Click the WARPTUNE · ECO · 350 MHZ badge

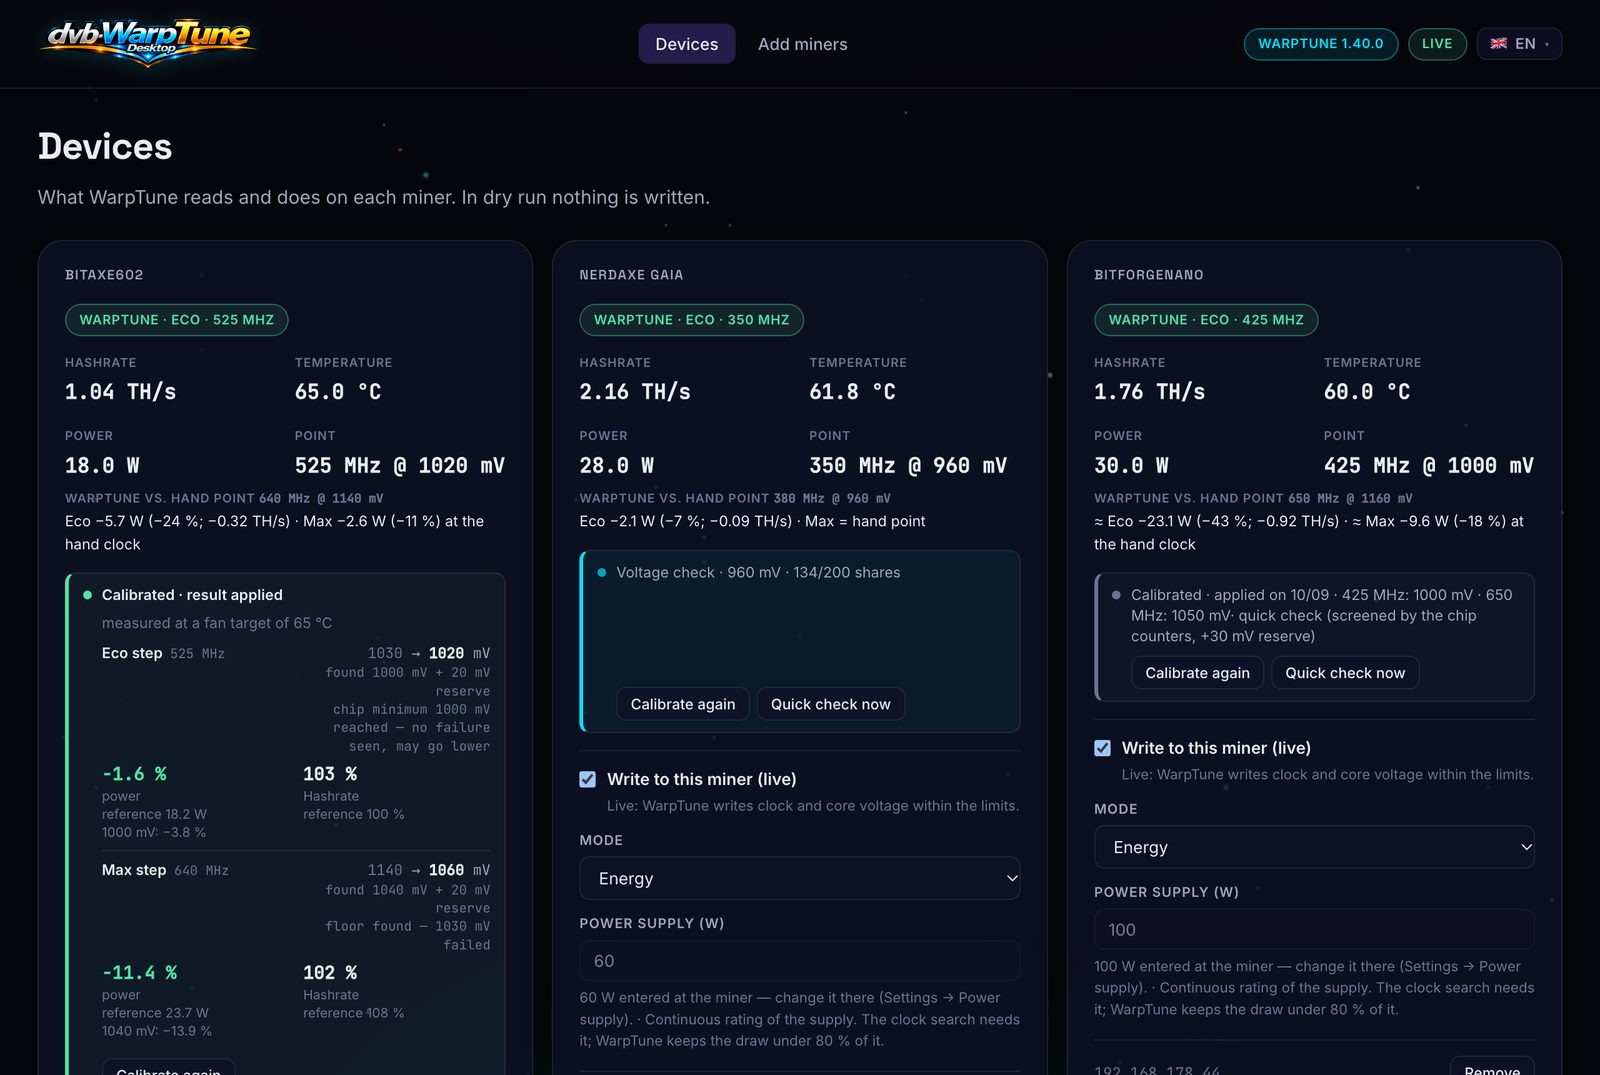pos(692,320)
